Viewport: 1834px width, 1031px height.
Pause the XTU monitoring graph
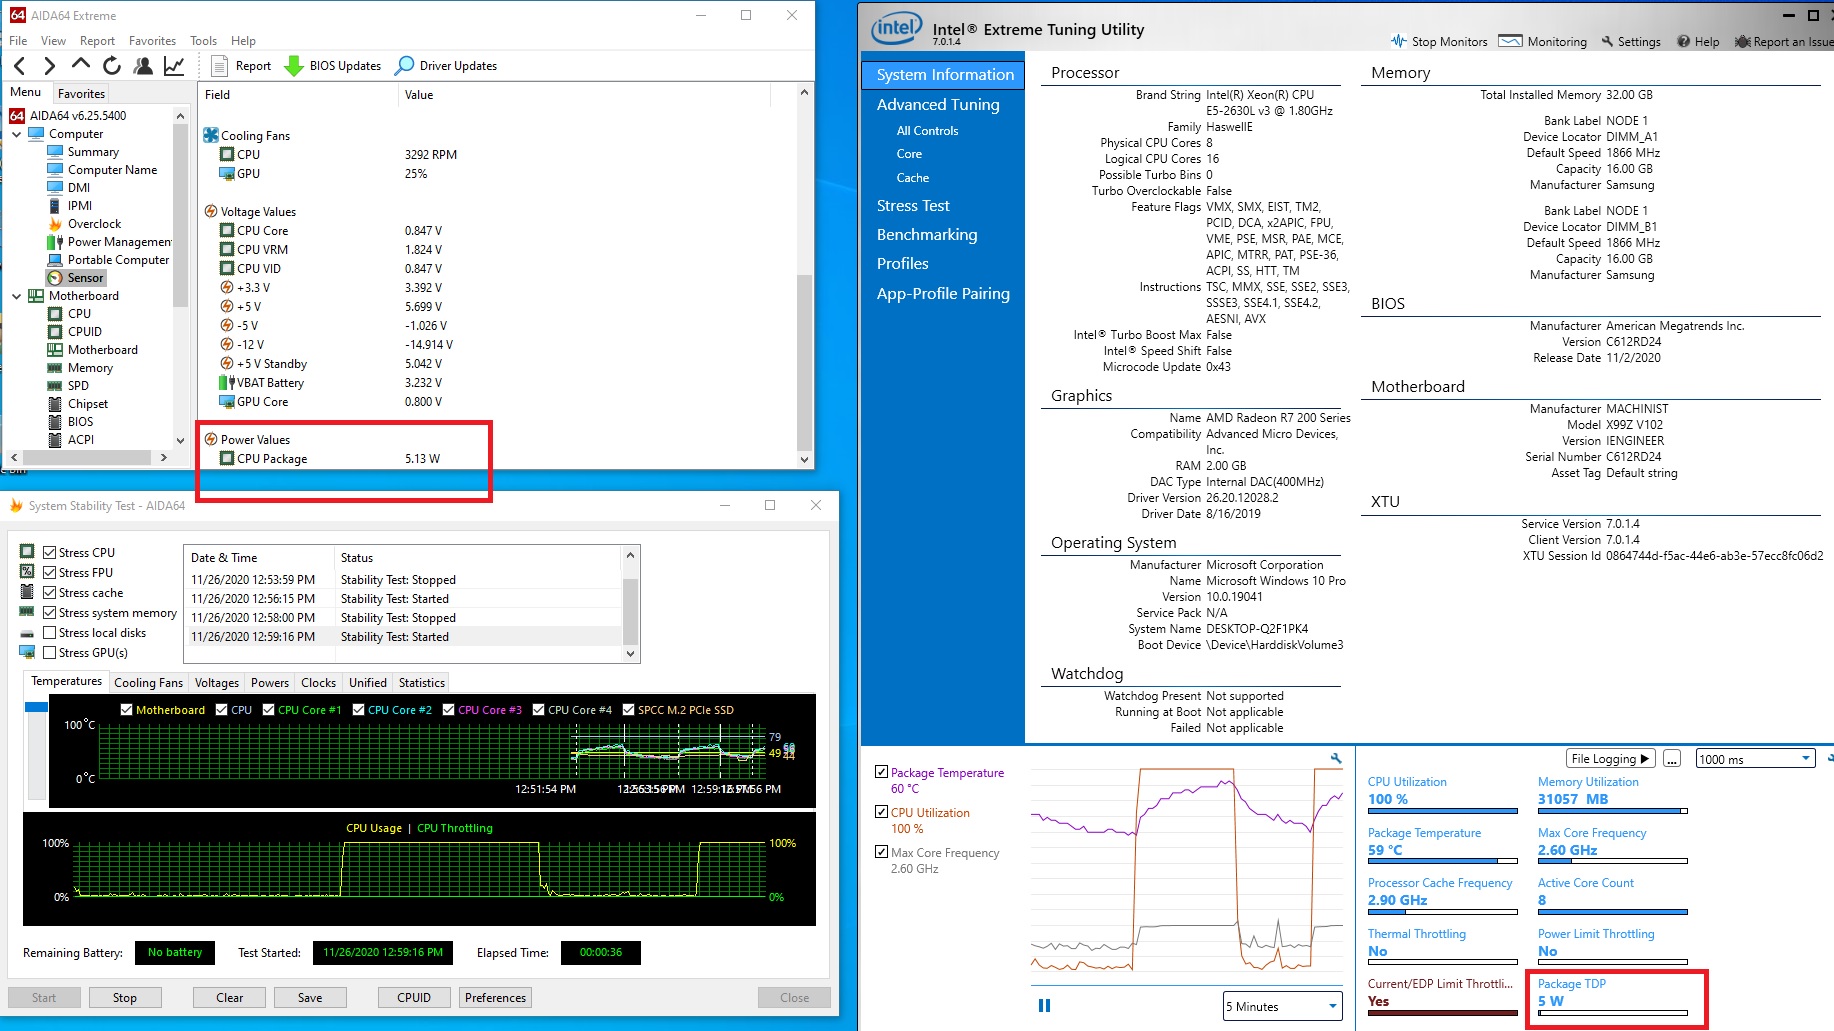pyautogui.click(x=1044, y=1006)
